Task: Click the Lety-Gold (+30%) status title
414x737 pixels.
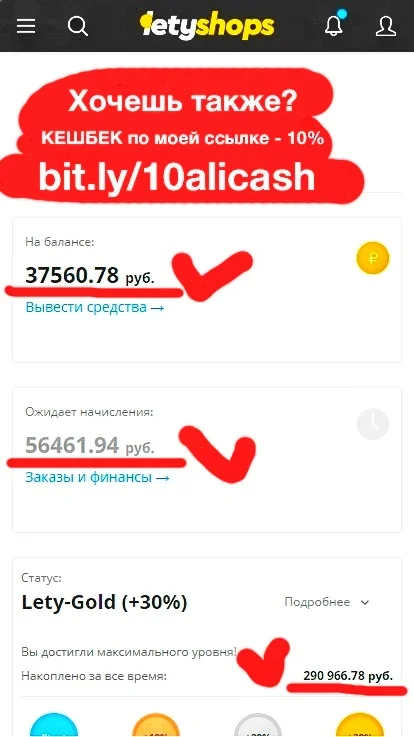Action: (104, 602)
